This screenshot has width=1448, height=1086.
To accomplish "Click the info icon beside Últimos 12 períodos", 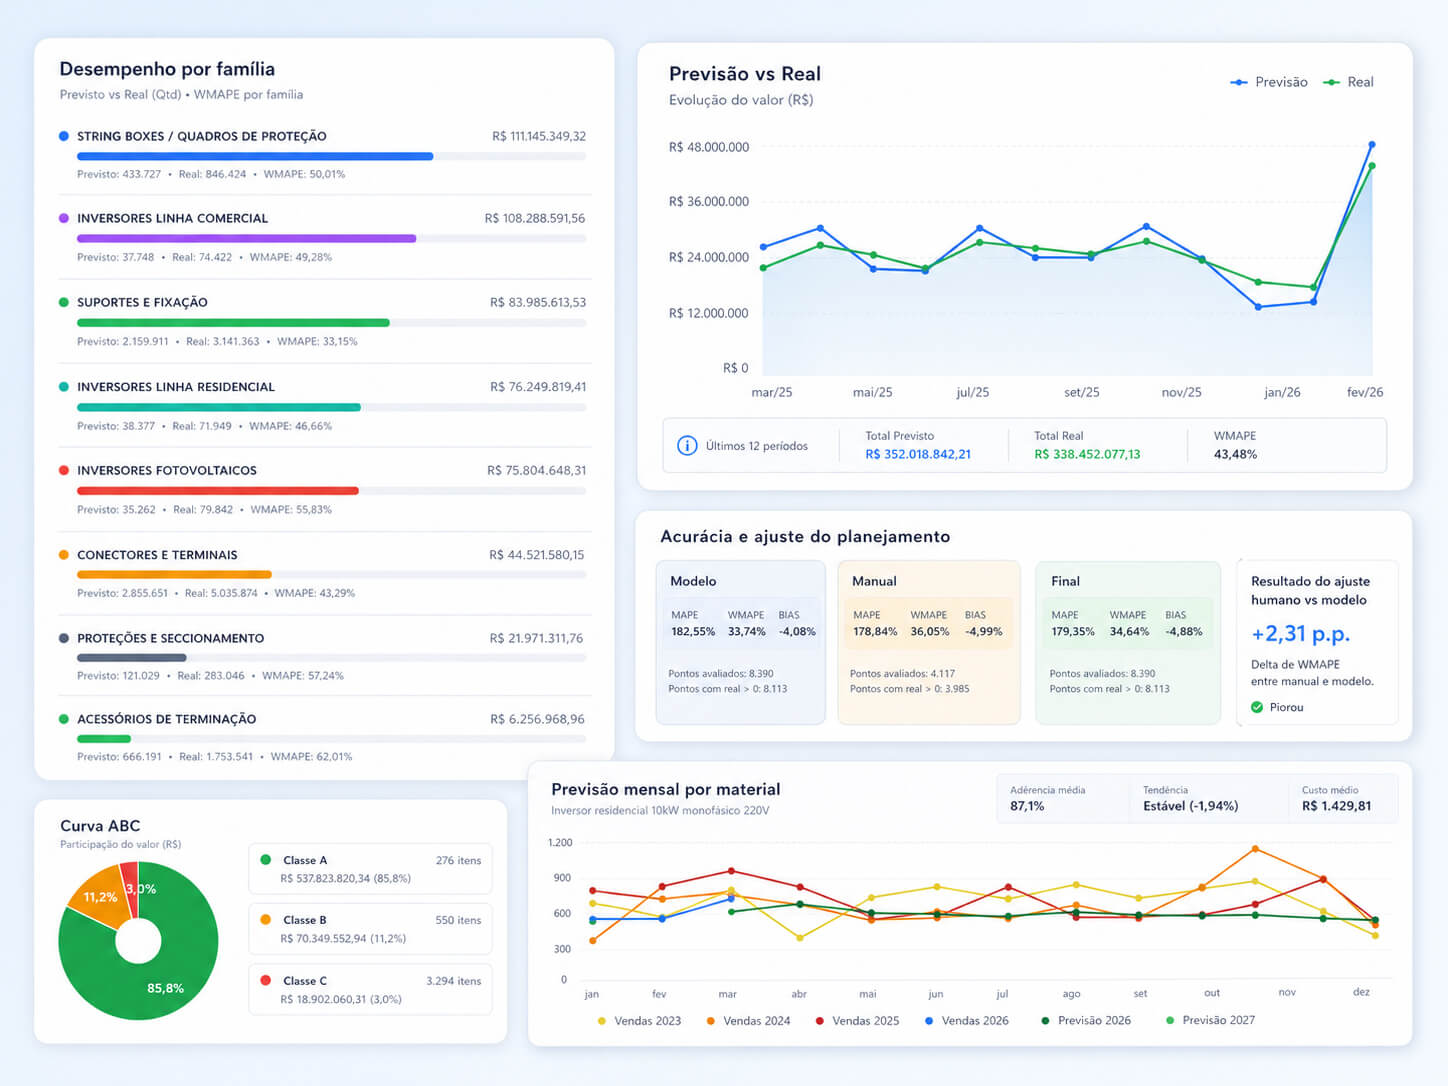I will [x=687, y=446].
